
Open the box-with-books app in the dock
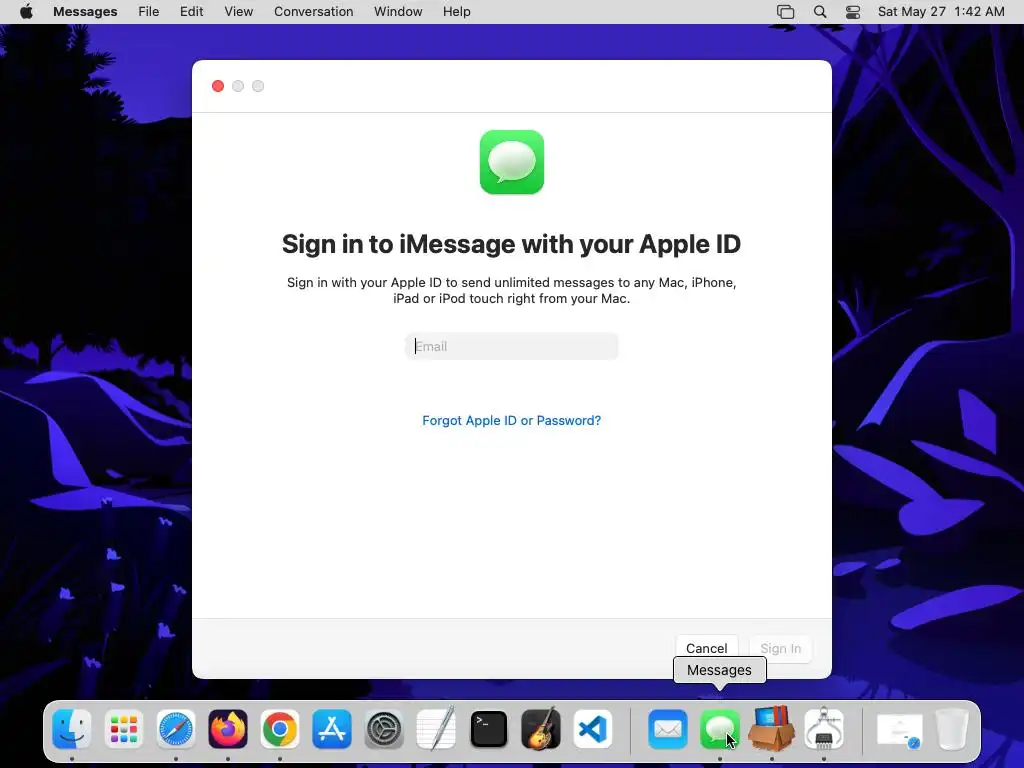[771, 729]
